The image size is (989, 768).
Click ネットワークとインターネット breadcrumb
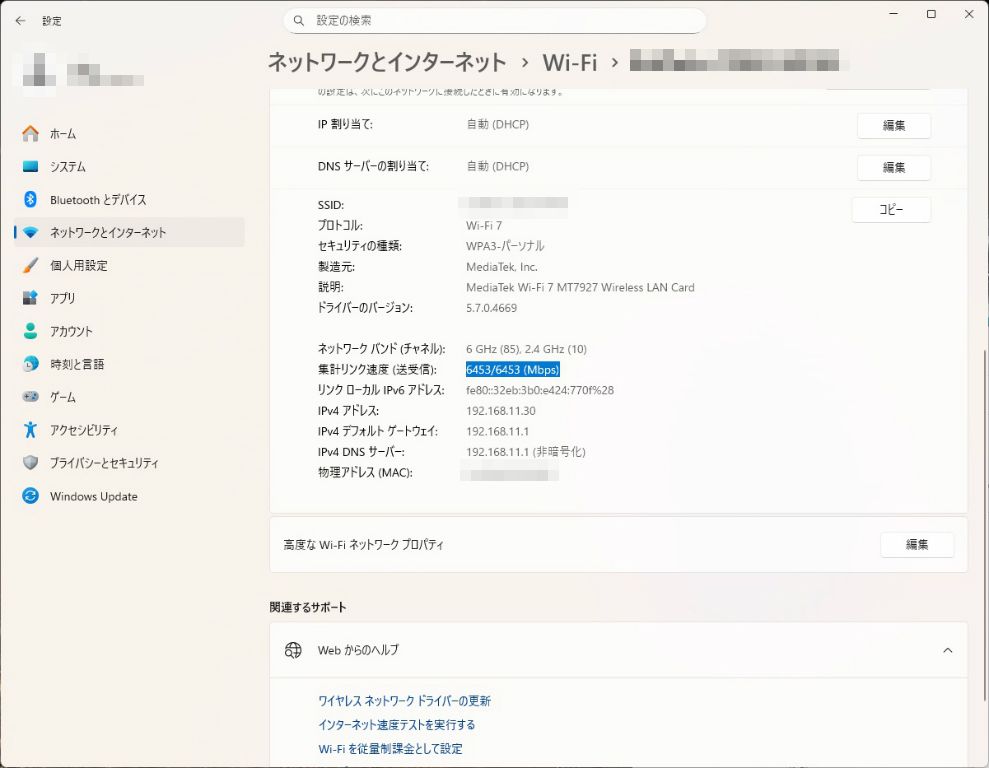(387, 62)
